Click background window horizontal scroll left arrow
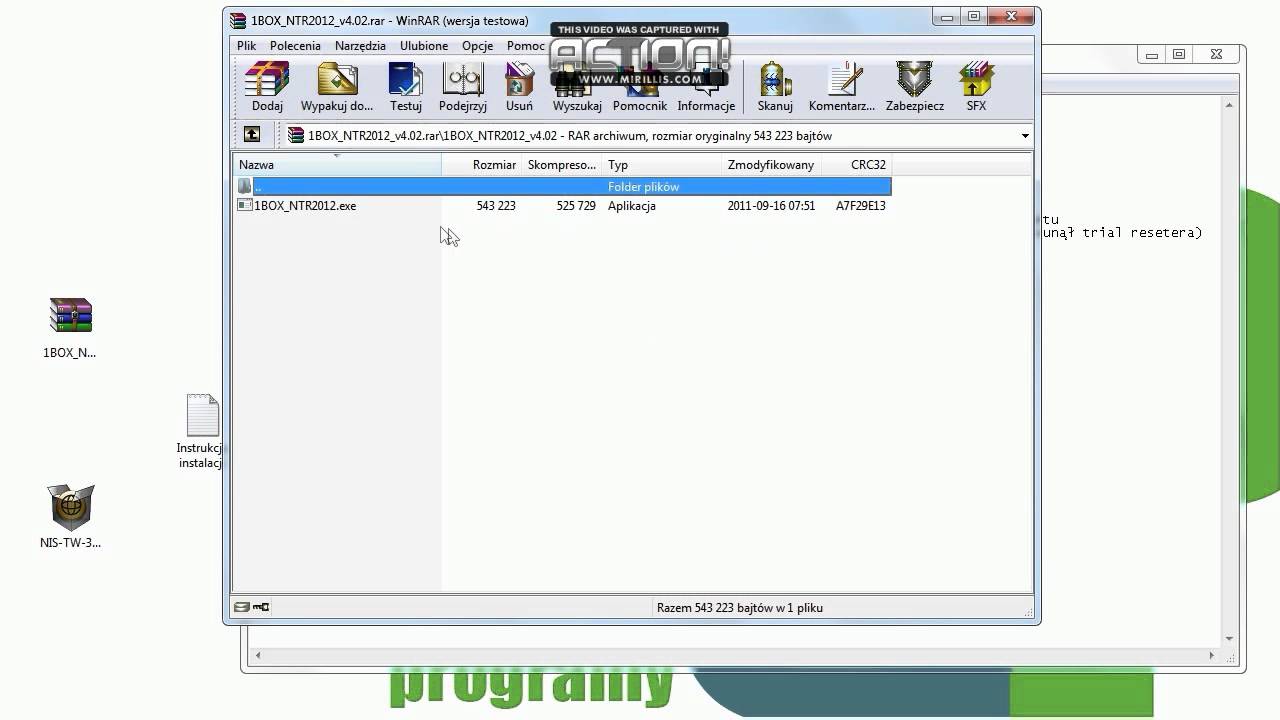 click(x=258, y=656)
